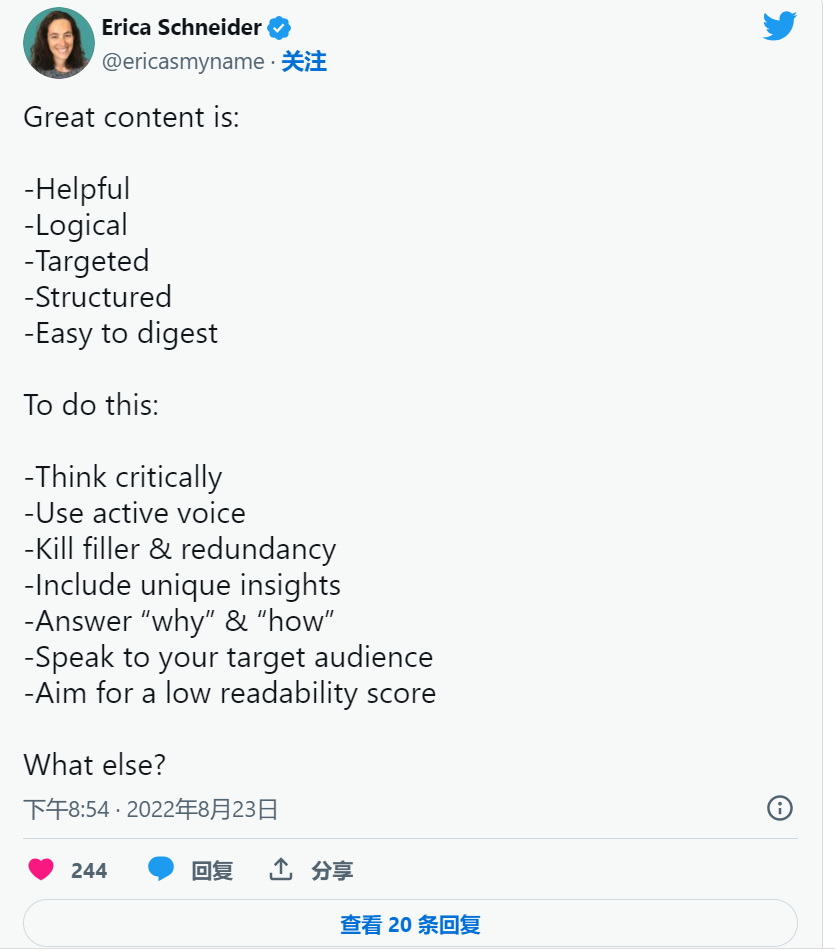Viewport: 835px width, 951px height.
Task: Open the tweet timestamp 下午8:54
Action: (x=66, y=809)
